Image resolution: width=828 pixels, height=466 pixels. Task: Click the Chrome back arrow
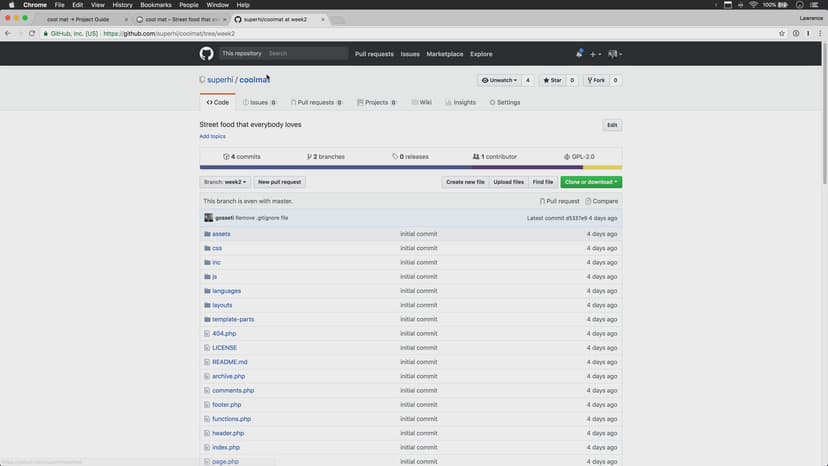(8, 33)
